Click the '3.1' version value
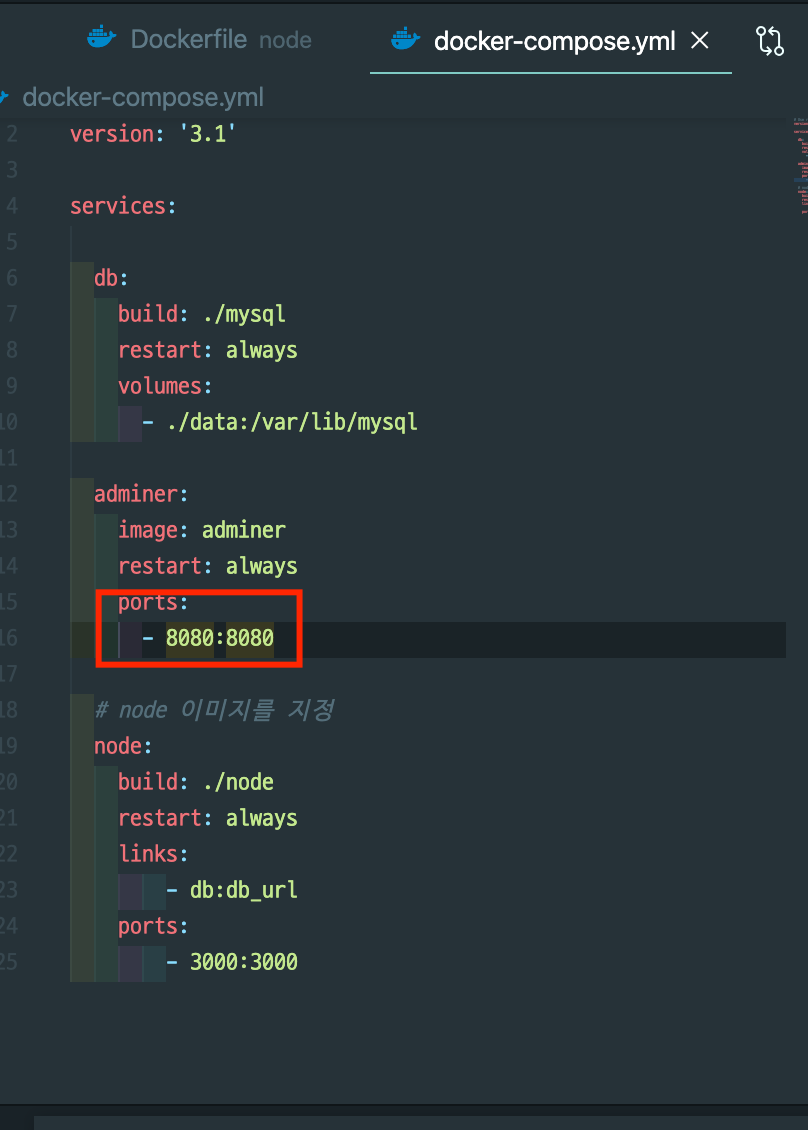Image resolution: width=808 pixels, height=1130 pixels. point(208,134)
